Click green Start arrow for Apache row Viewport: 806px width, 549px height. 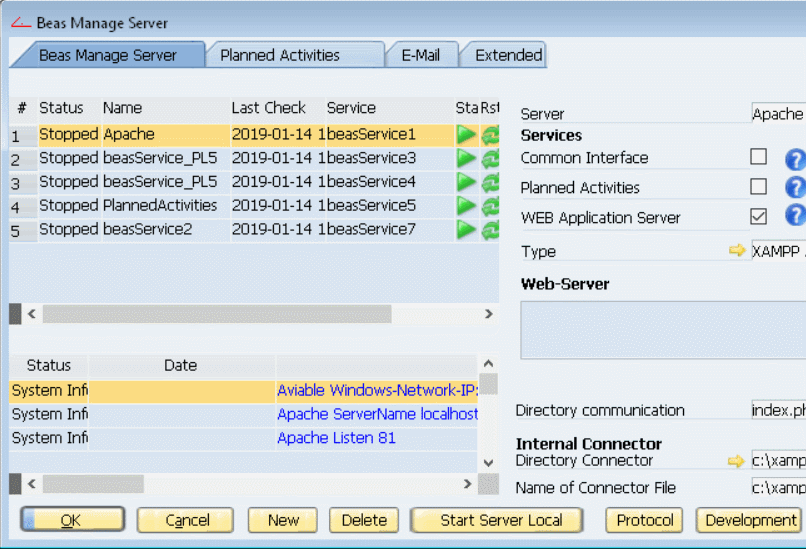click(x=466, y=135)
